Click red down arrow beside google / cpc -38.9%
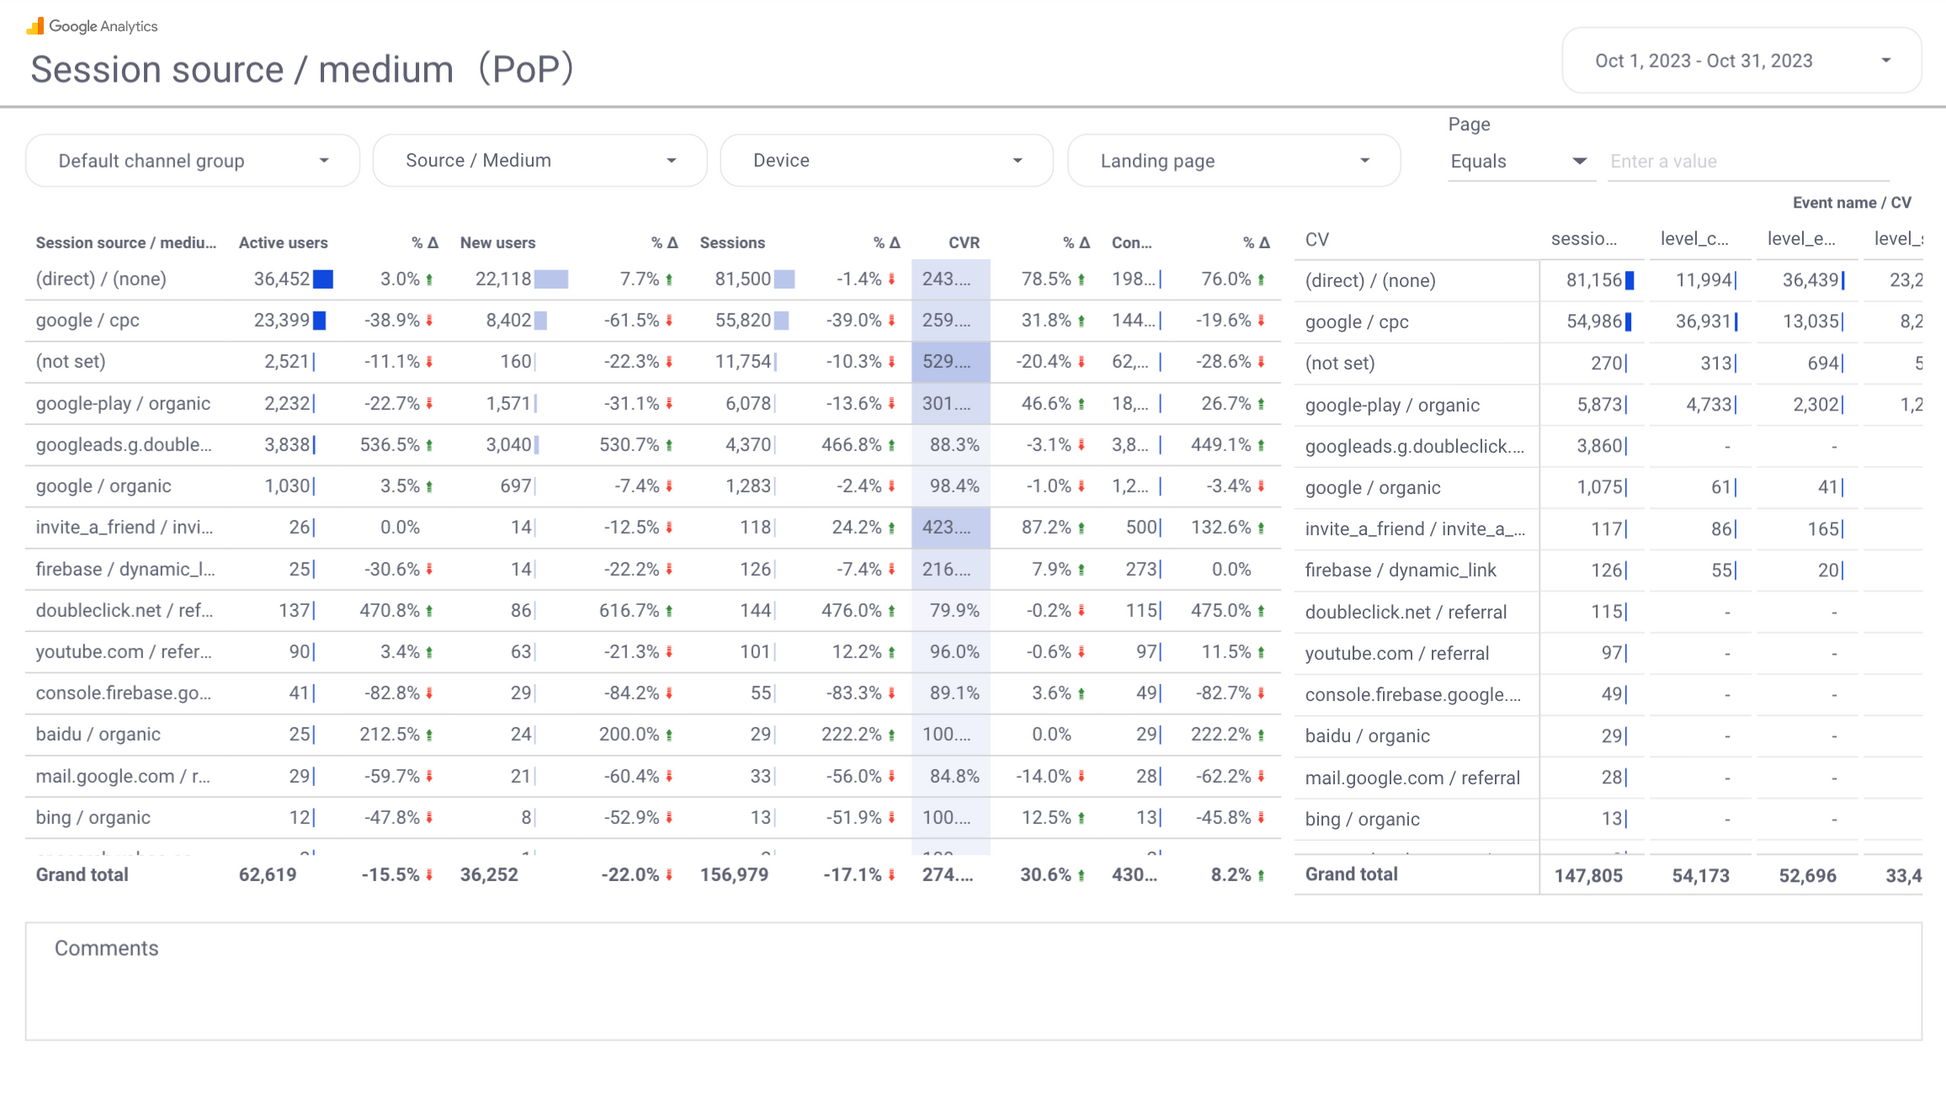Image resolution: width=1946 pixels, height=1094 pixels. pyautogui.click(x=430, y=321)
